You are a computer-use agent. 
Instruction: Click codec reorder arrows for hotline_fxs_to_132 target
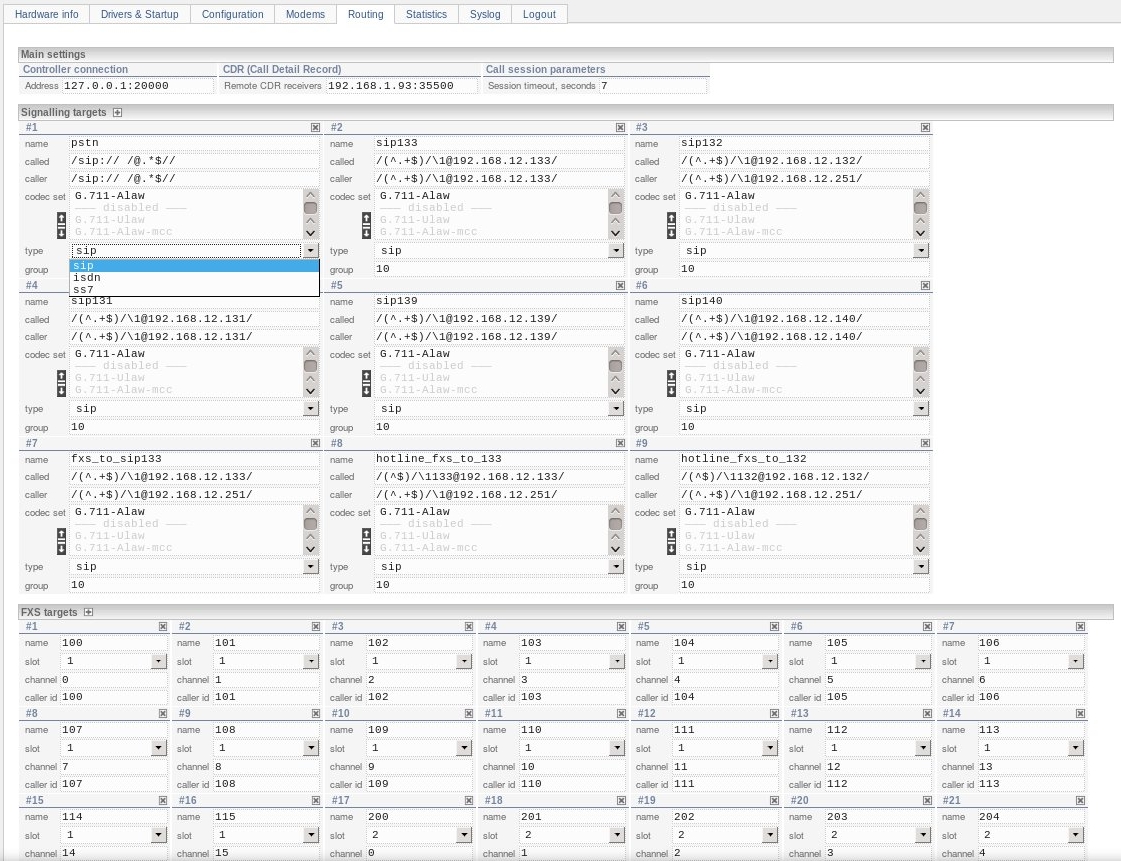671,541
